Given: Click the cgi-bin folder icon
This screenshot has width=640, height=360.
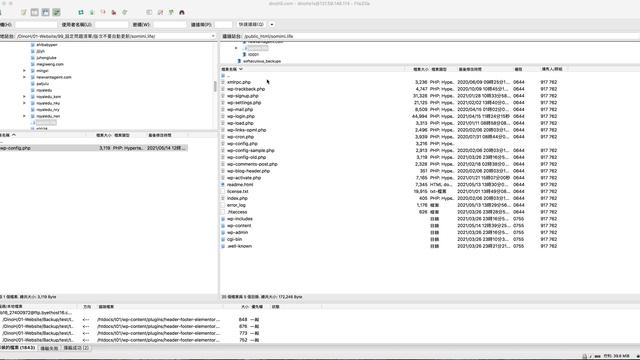Looking at the screenshot, I should [x=223, y=240].
